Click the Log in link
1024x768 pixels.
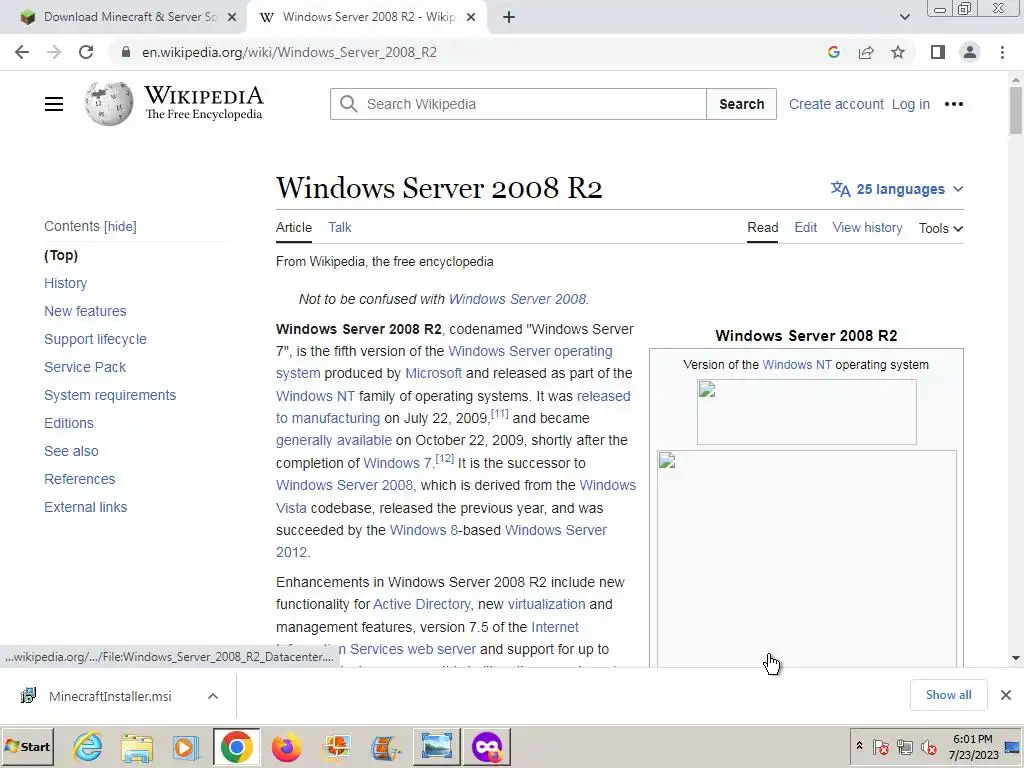pos(910,104)
